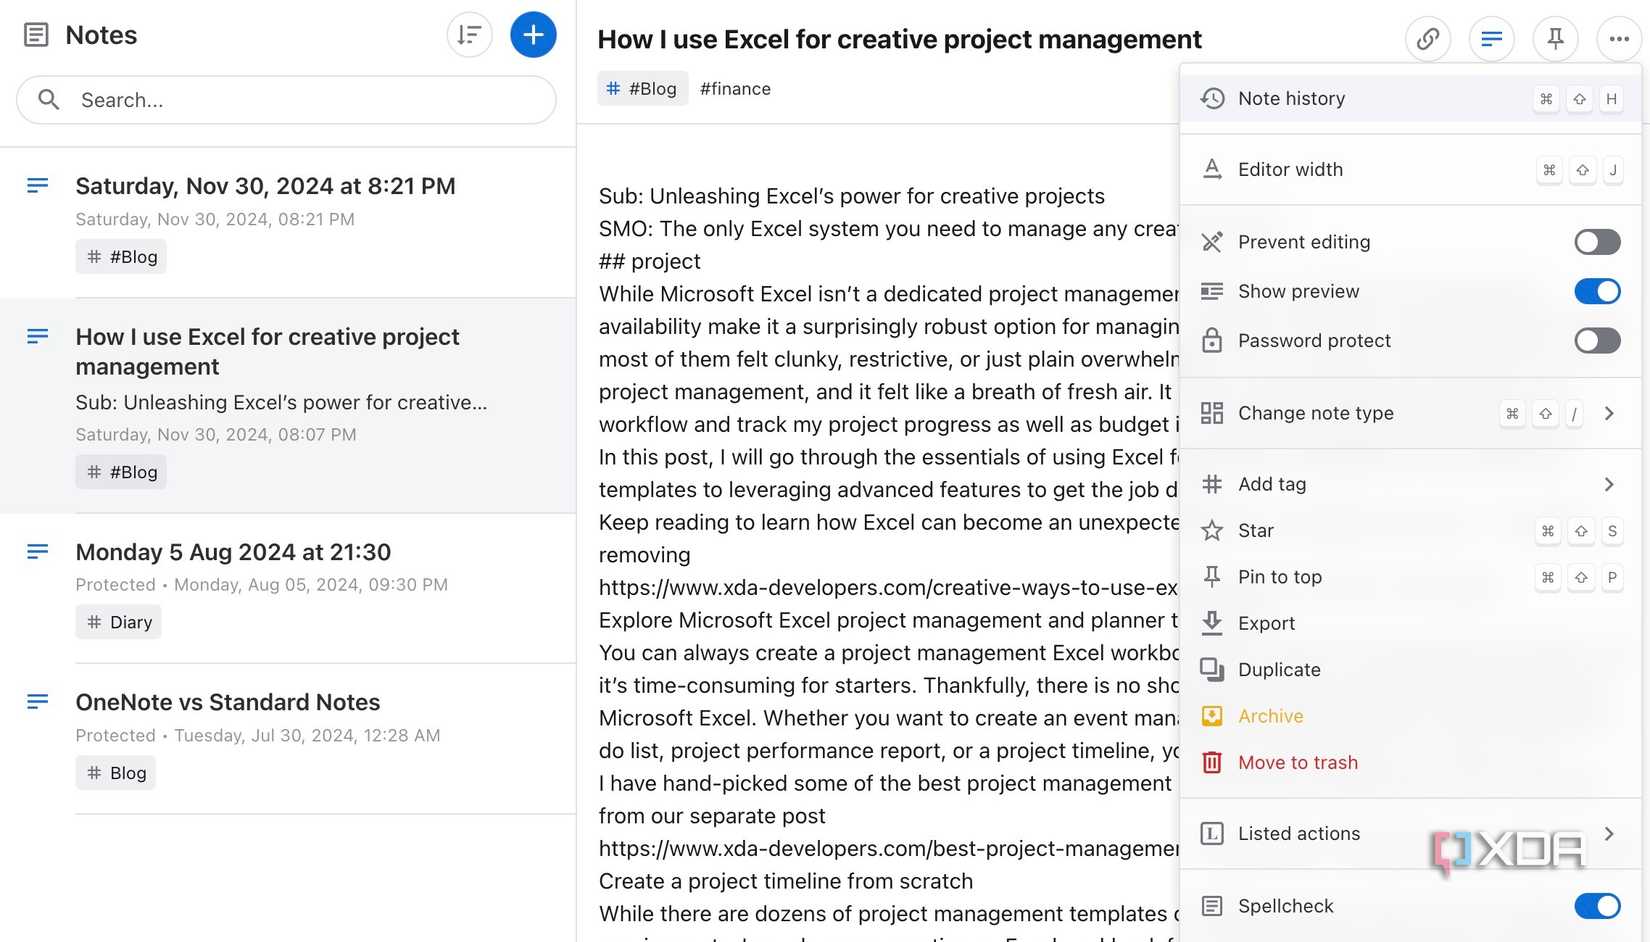Click the '## project' line in editor
Viewport: 1650px width, 942px height.
click(x=650, y=261)
